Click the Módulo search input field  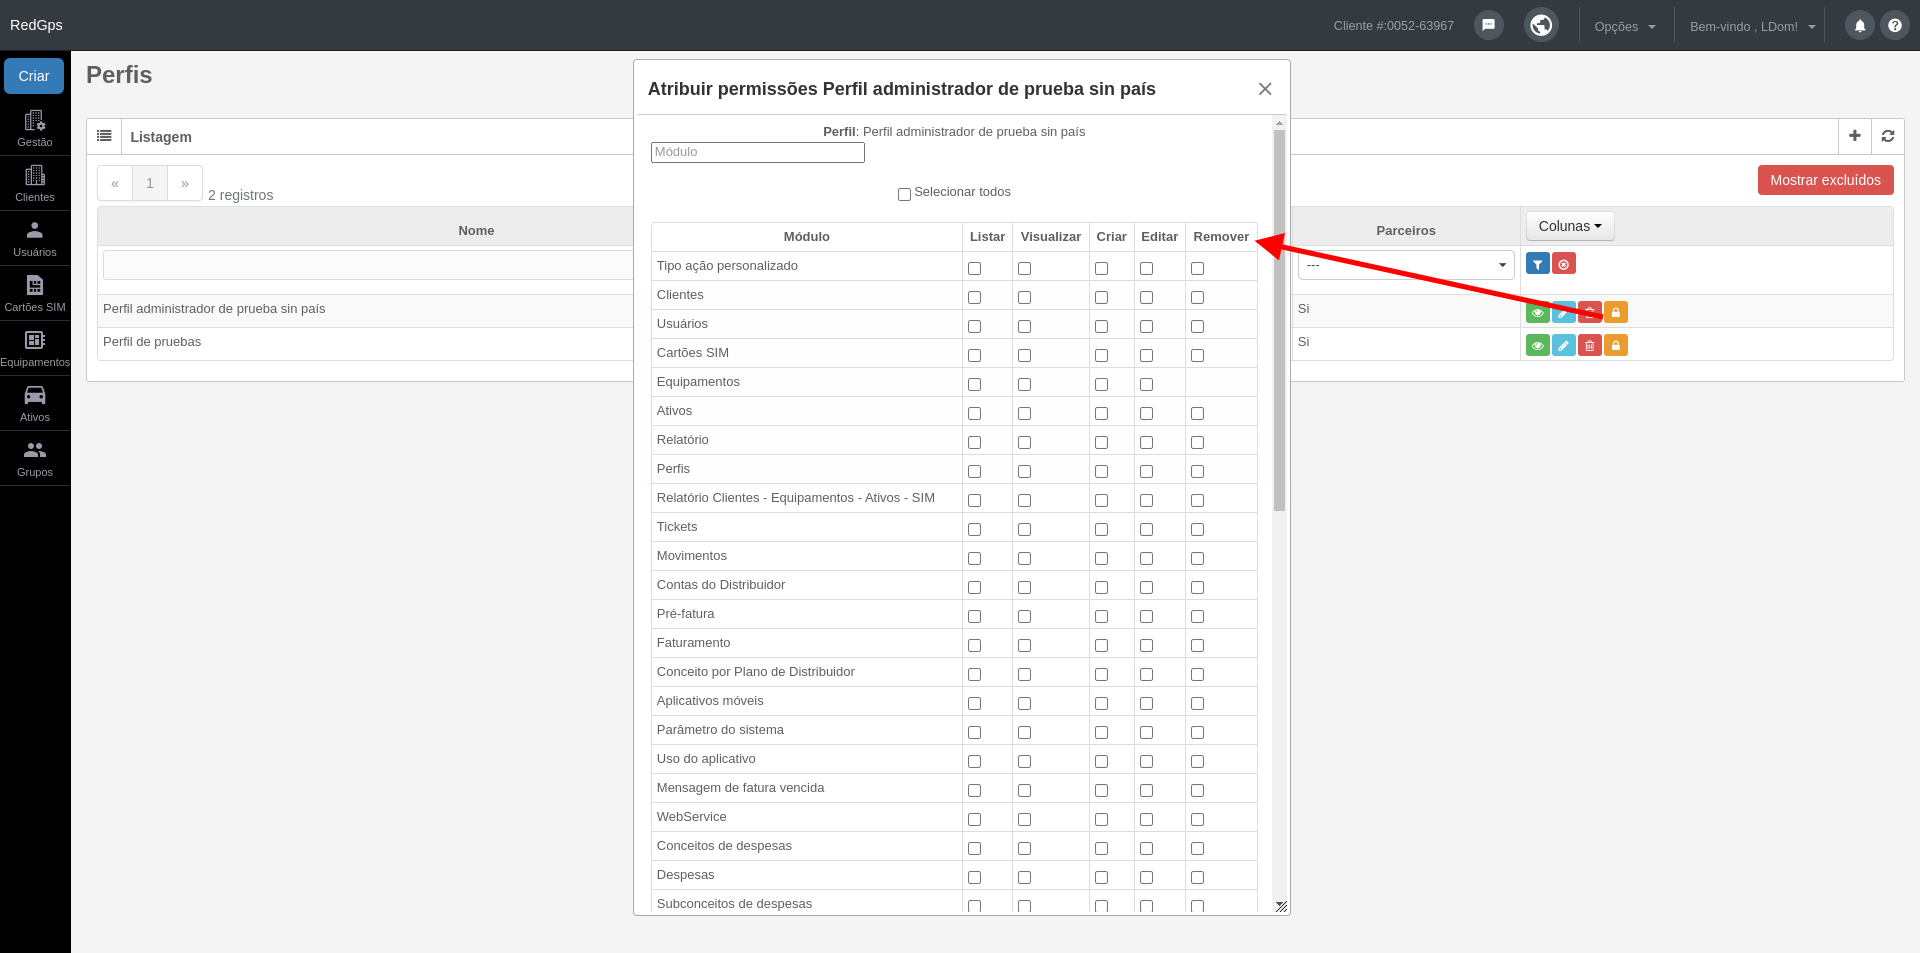pyautogui.click(x=757, y=152)
